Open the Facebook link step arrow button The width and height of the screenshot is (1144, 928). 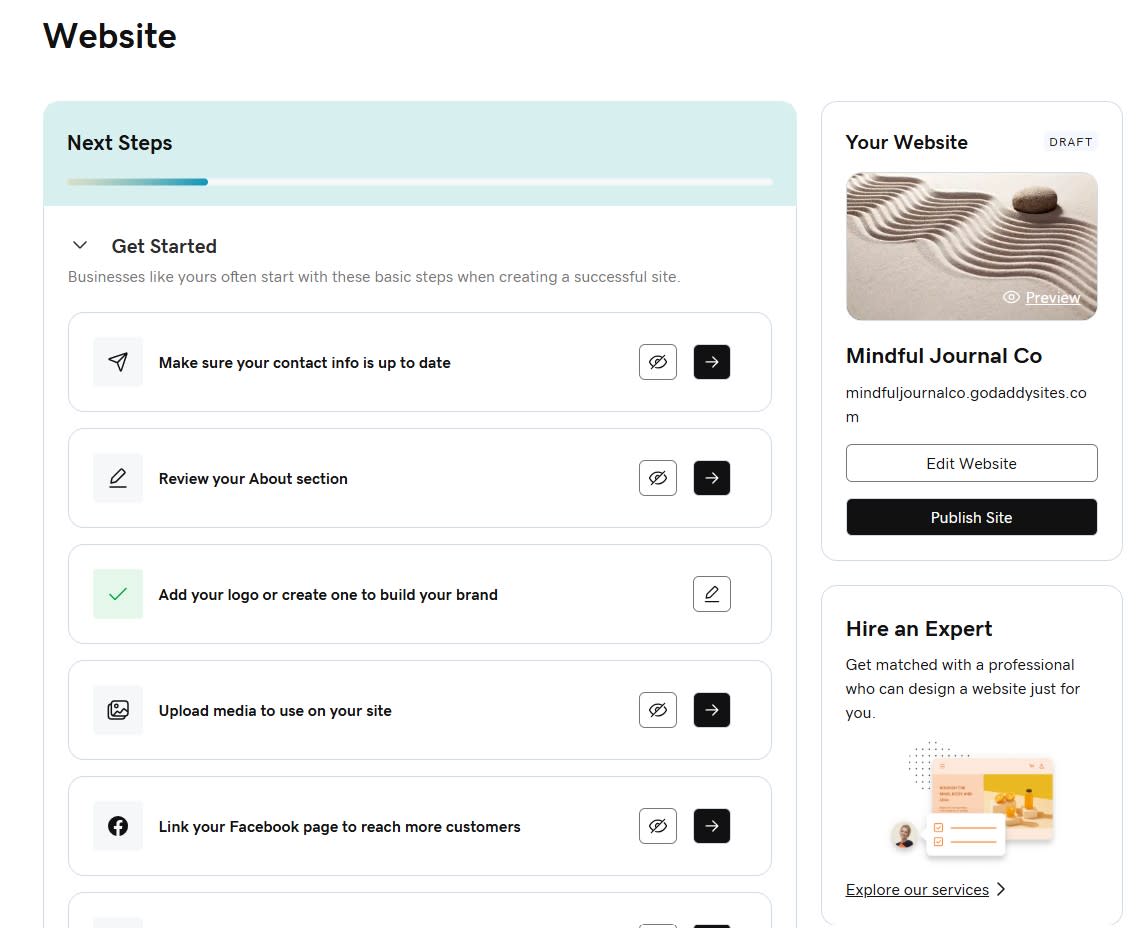coord(712,826)
